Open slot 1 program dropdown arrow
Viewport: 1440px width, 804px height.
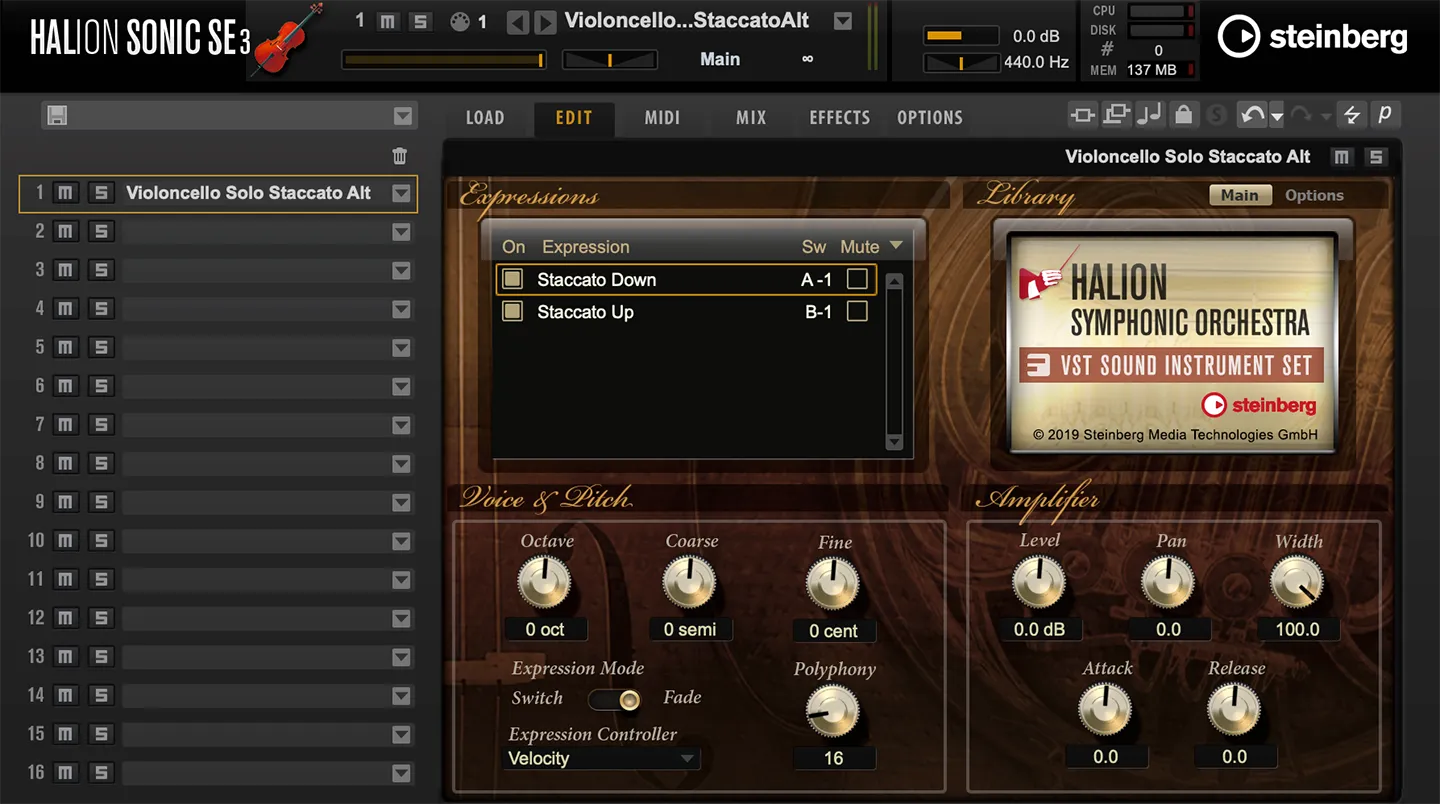tap(401, 194)
